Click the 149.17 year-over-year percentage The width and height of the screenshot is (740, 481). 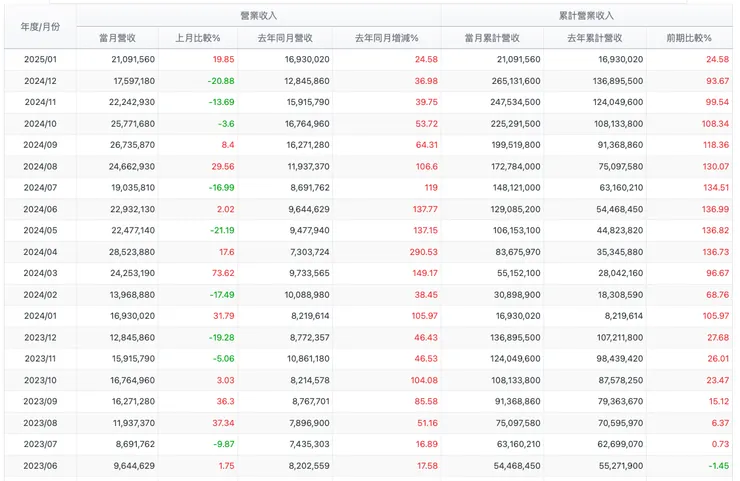(425, 273)
